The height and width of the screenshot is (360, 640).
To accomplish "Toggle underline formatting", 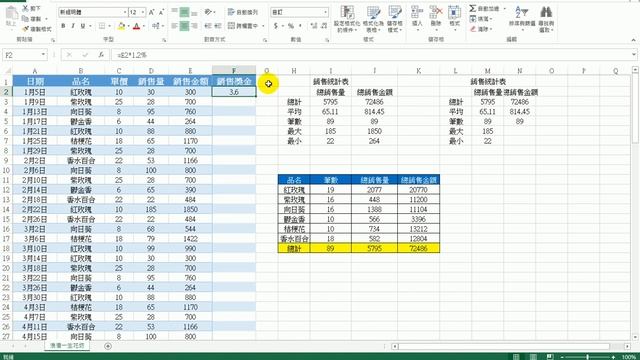I will (x=83, y=26).
